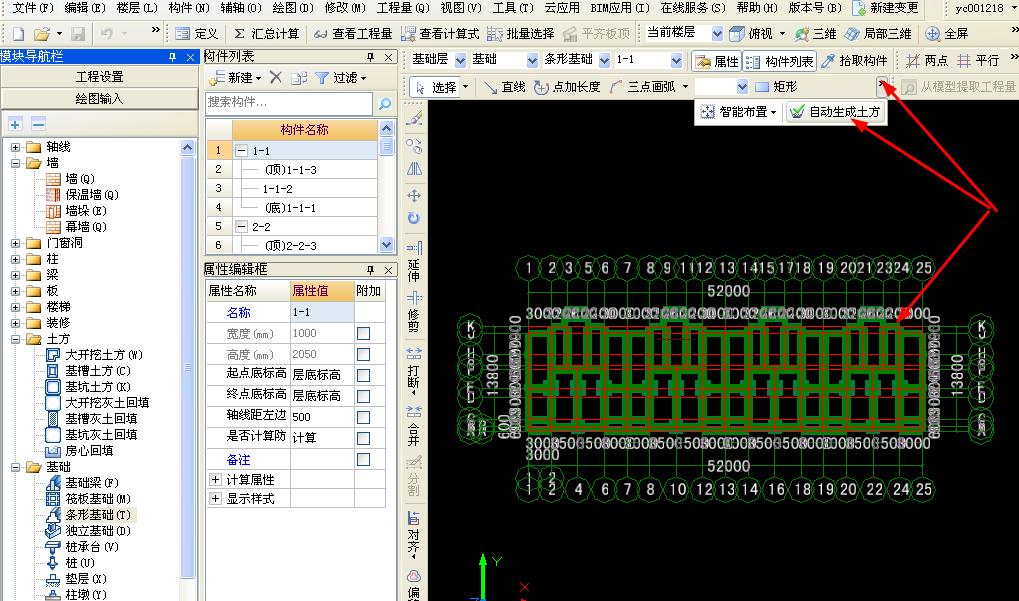Click the Save disk icon in the toolbar
1019x601 pixels.
(x=78, y=33)
